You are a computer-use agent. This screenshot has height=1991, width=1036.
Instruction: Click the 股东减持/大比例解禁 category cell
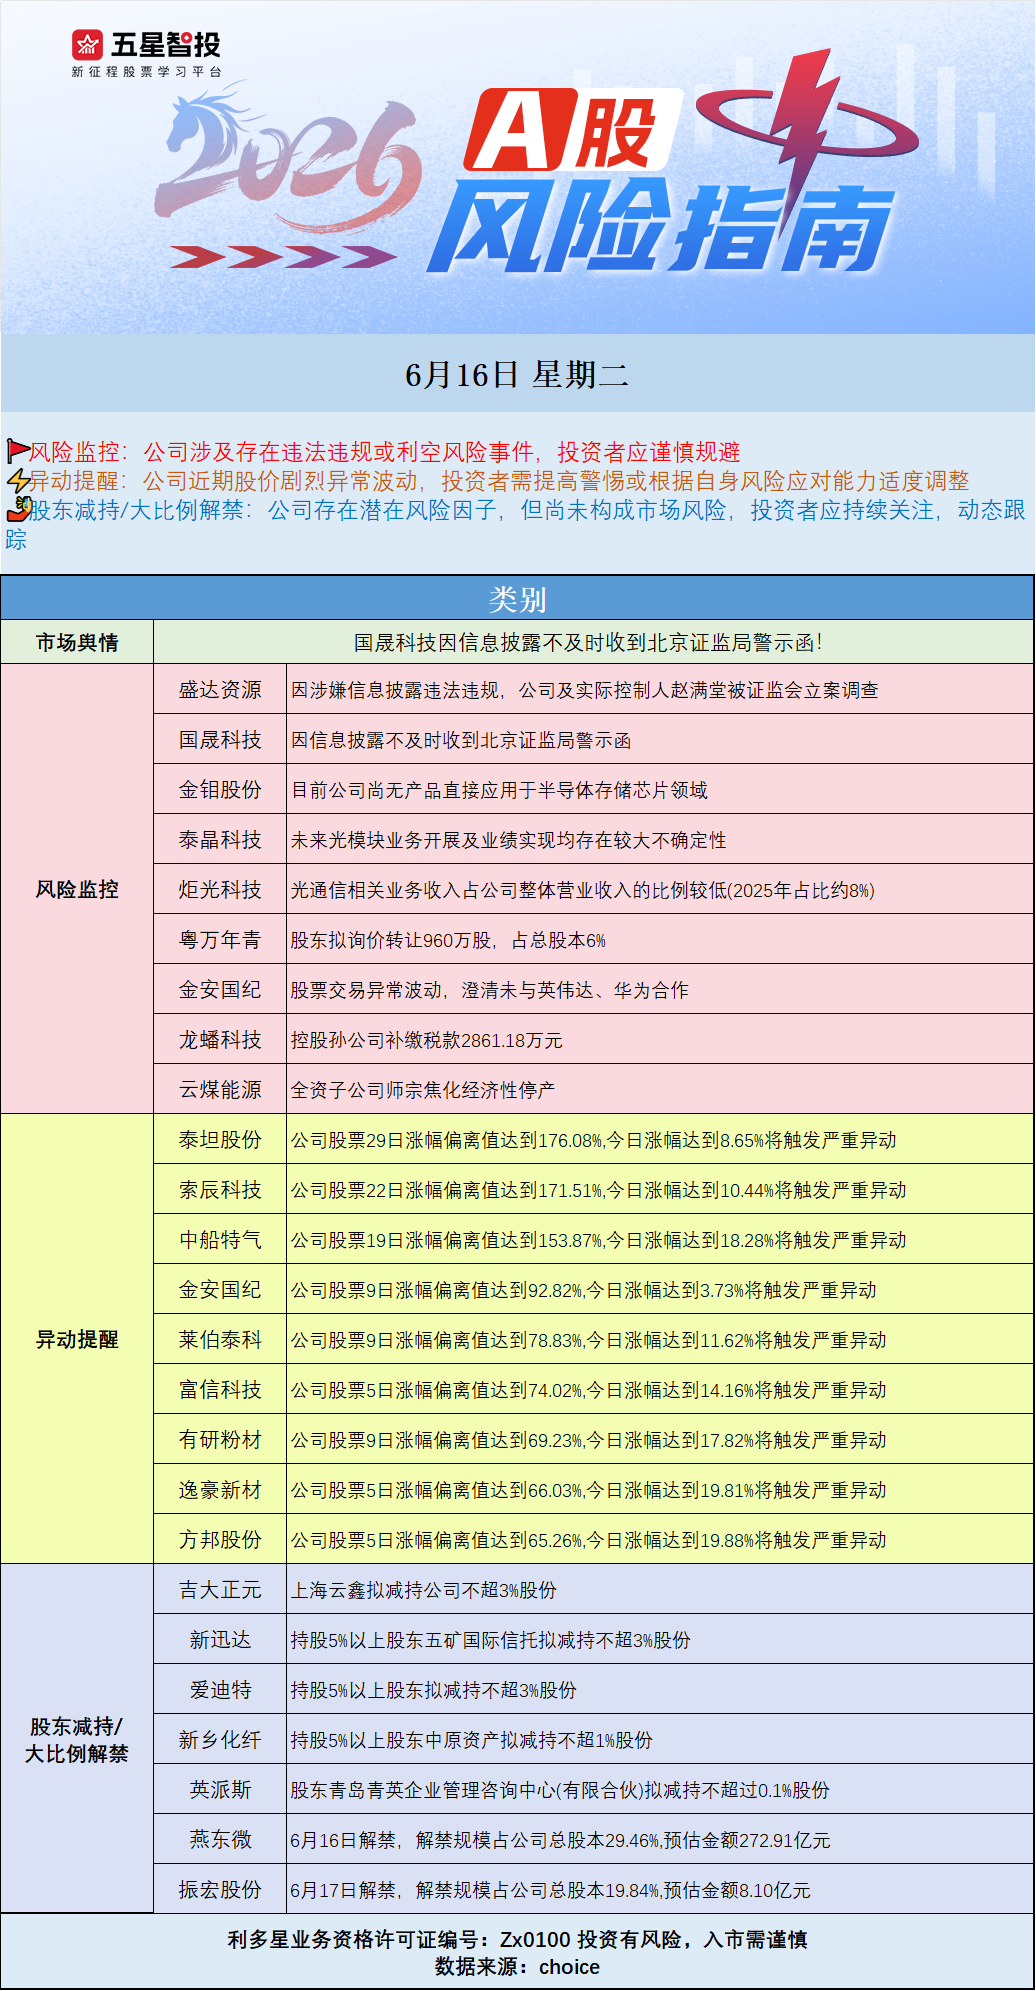click(x=77, y=1739)
